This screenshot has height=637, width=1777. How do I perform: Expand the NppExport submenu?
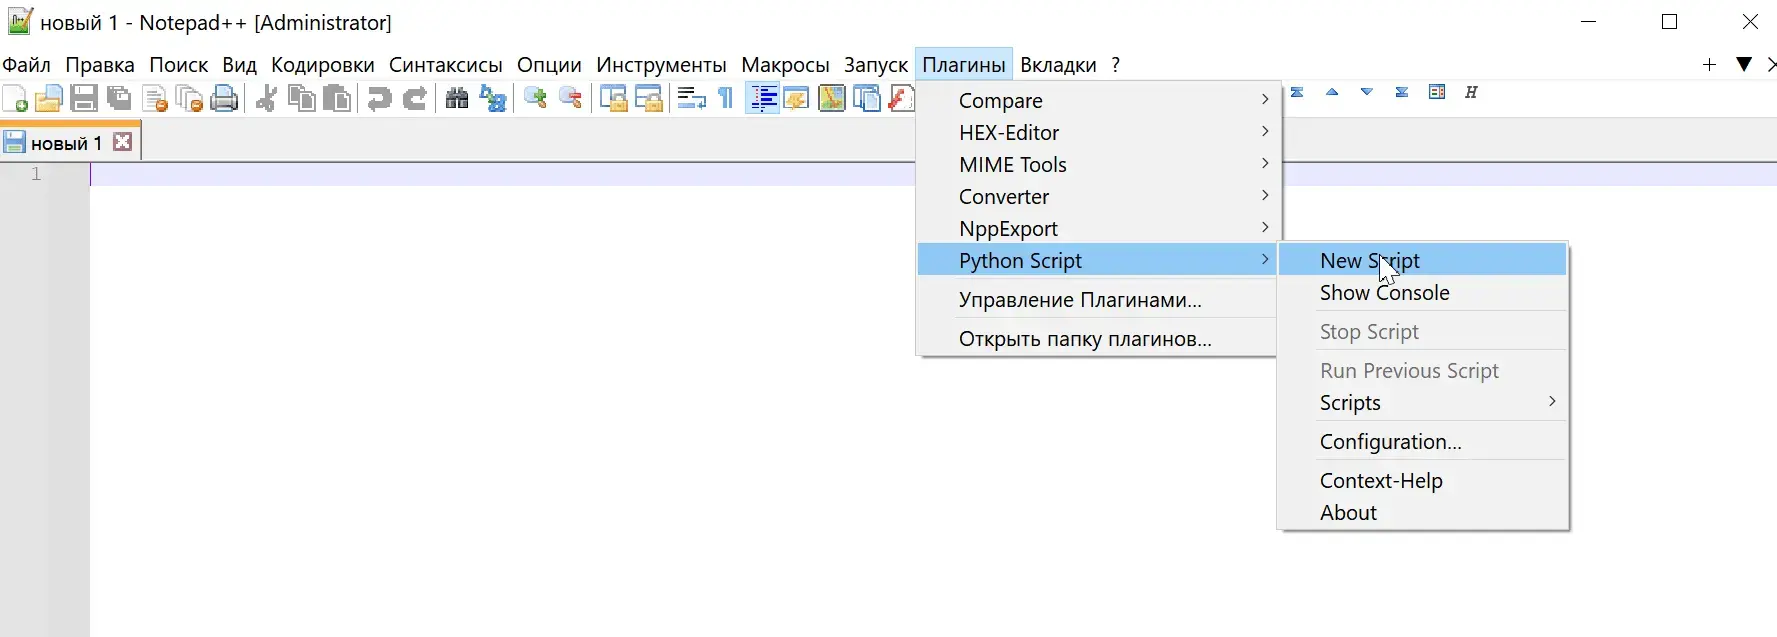pyautogui.click(x=1097, y=228)
